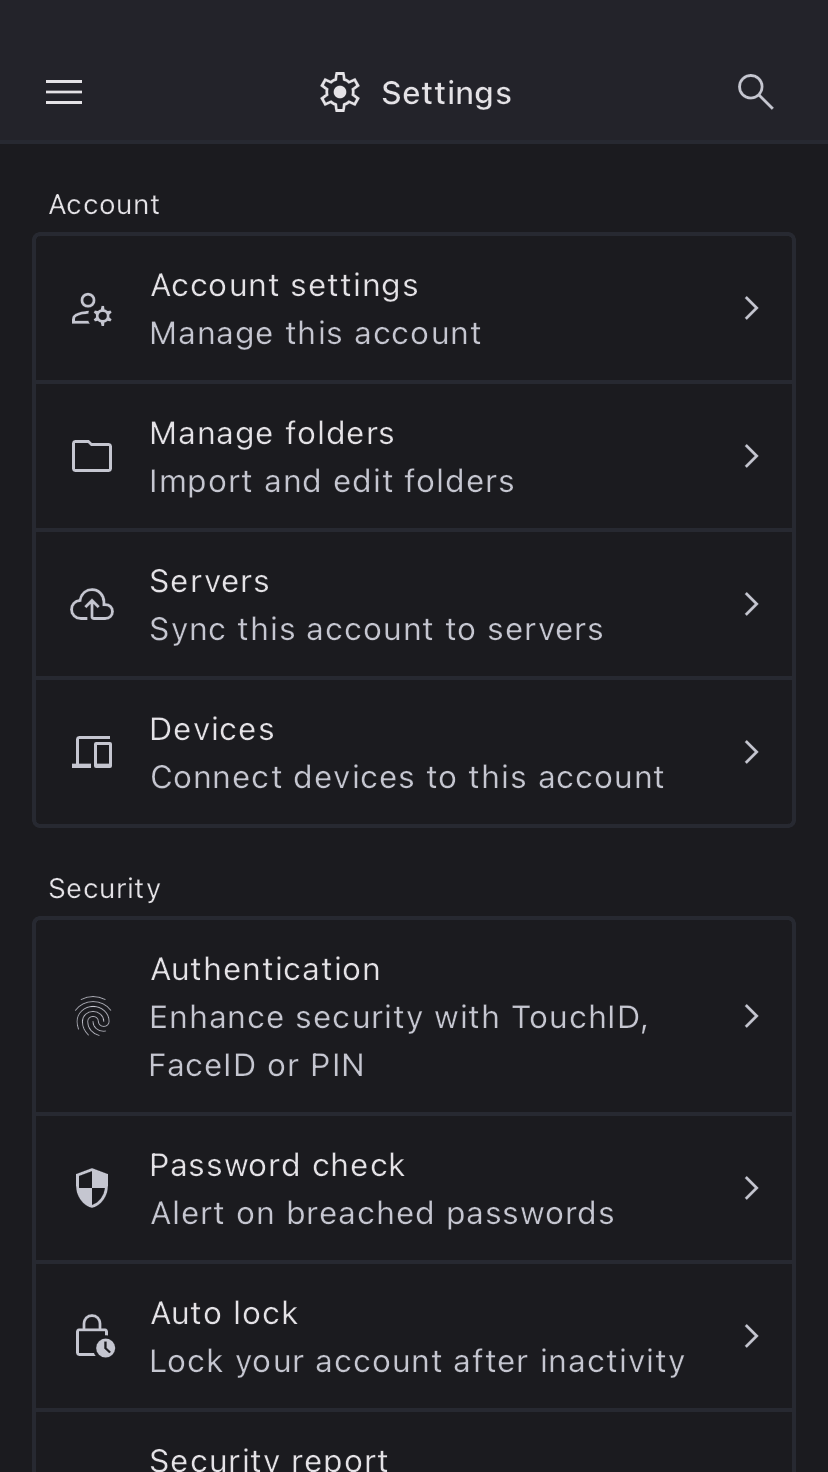Screen dimensions: 828x1472
Task: Click the Password check shield icon
Action: [92, 1188]
